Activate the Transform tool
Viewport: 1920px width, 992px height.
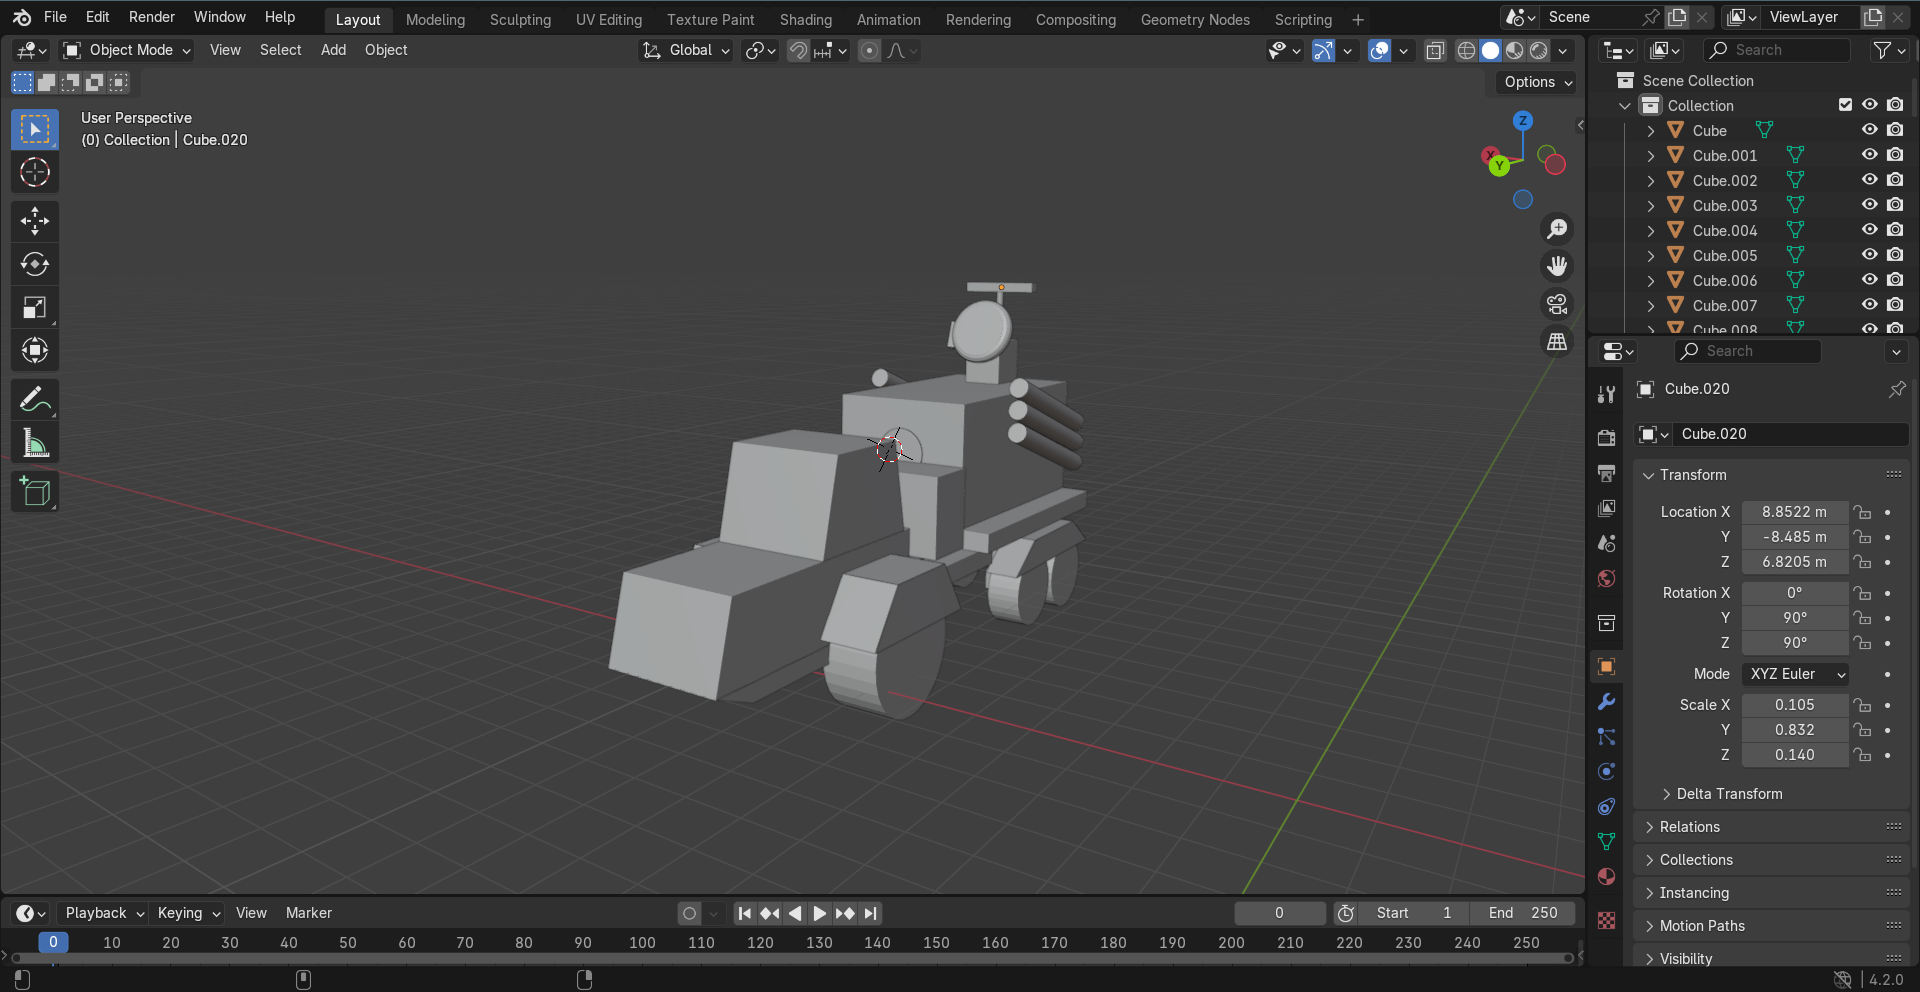[35, 351]
